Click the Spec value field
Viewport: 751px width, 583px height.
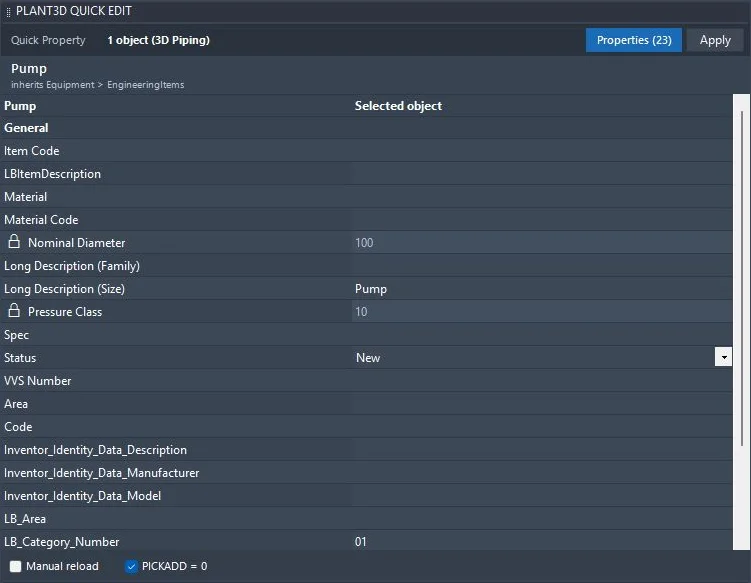click(x=542, y=335)
